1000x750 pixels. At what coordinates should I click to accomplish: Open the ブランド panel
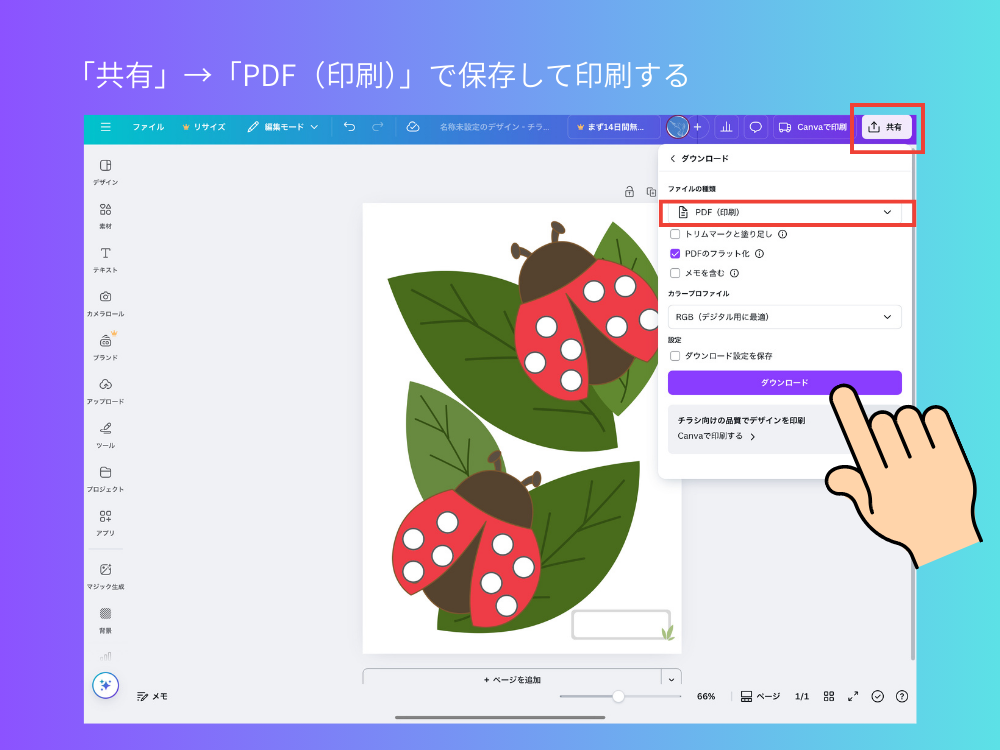coord(104,345)
